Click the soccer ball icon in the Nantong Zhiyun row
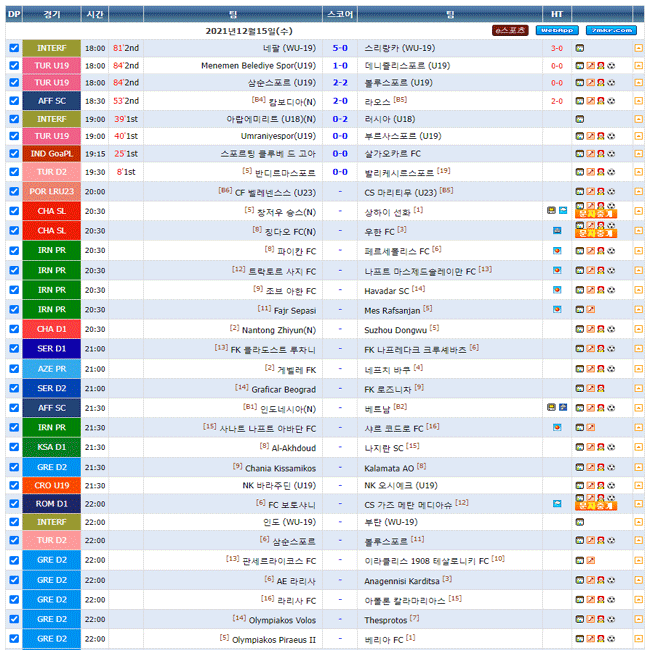 [611, 329]
